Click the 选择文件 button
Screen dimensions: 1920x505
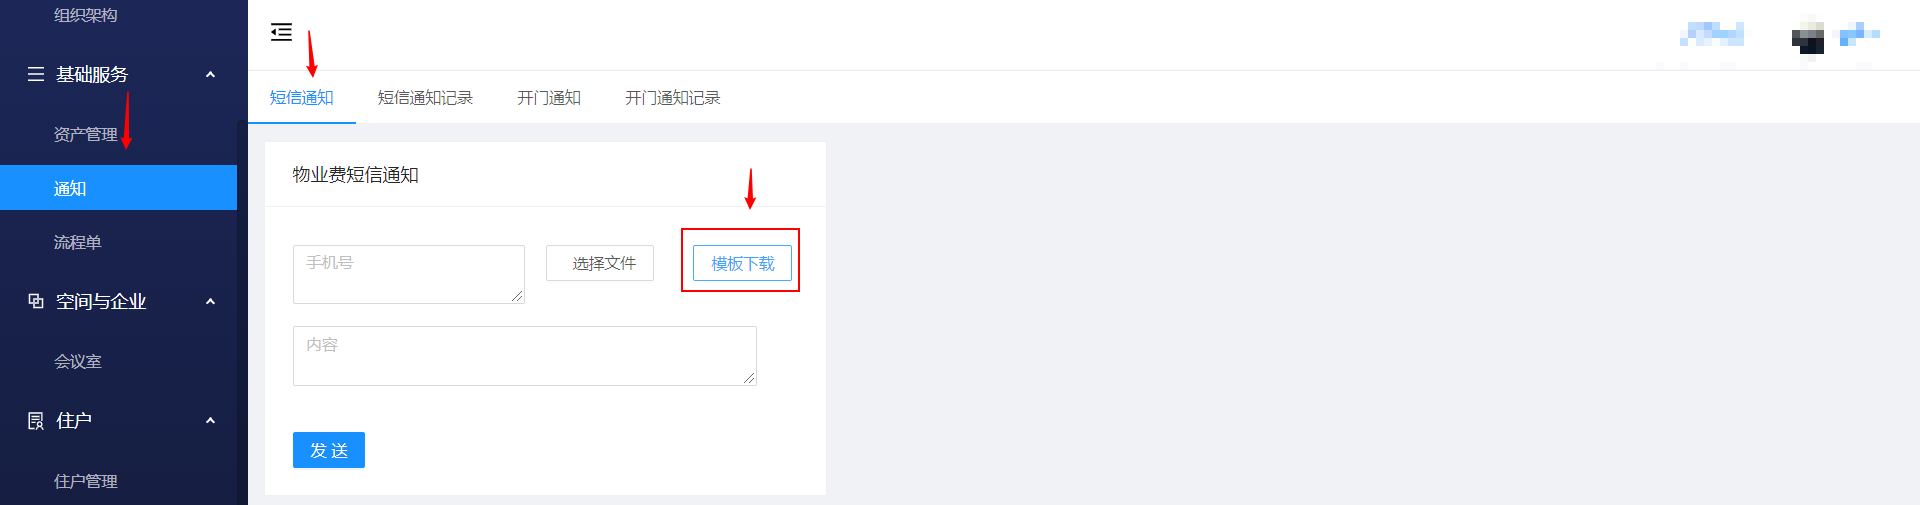(600, 263)
